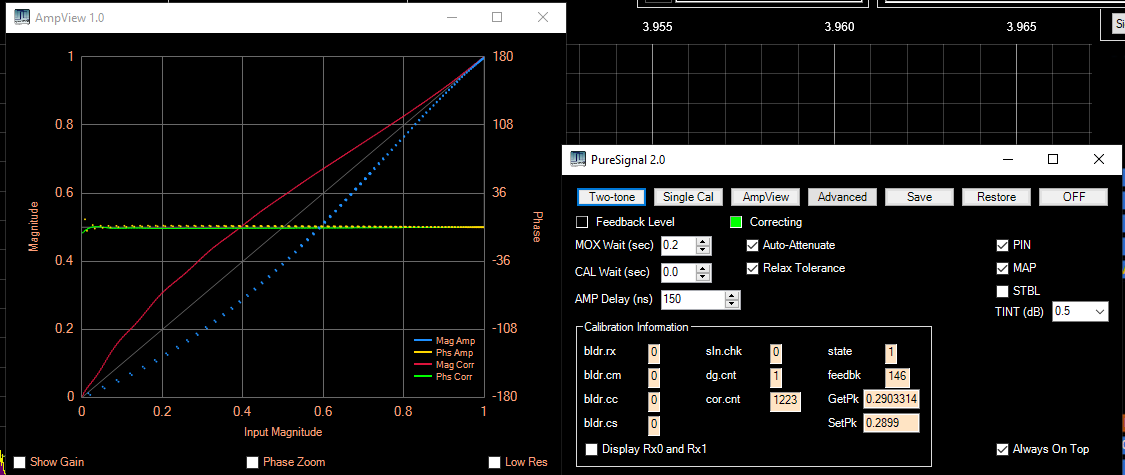This screenshot has width=1125, height=475.
Task: Decrease AMP Delay with the down arrow
Action: 732,303
